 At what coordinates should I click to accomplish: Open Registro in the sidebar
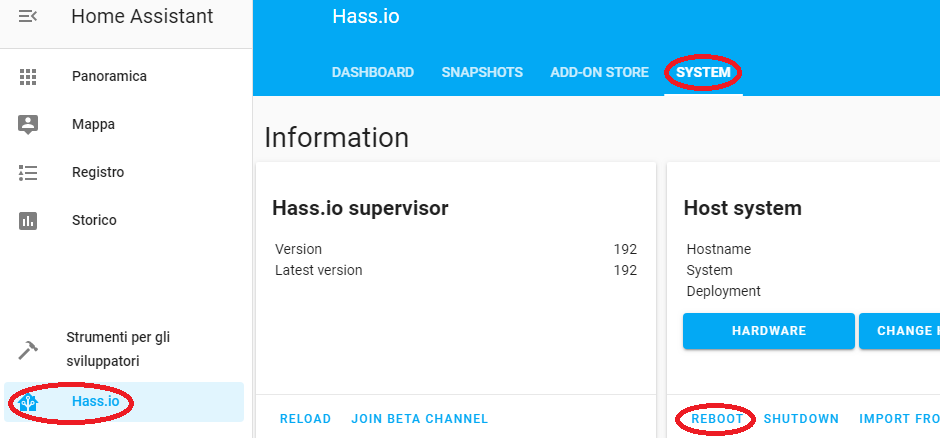[x=98, y=173]
